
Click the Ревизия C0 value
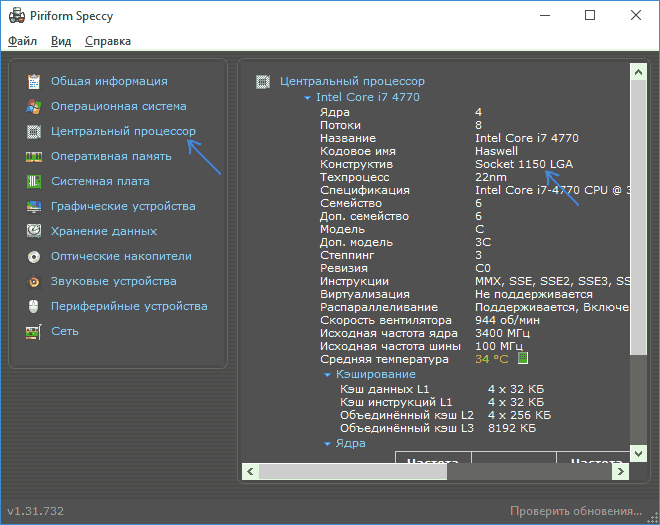483,268
